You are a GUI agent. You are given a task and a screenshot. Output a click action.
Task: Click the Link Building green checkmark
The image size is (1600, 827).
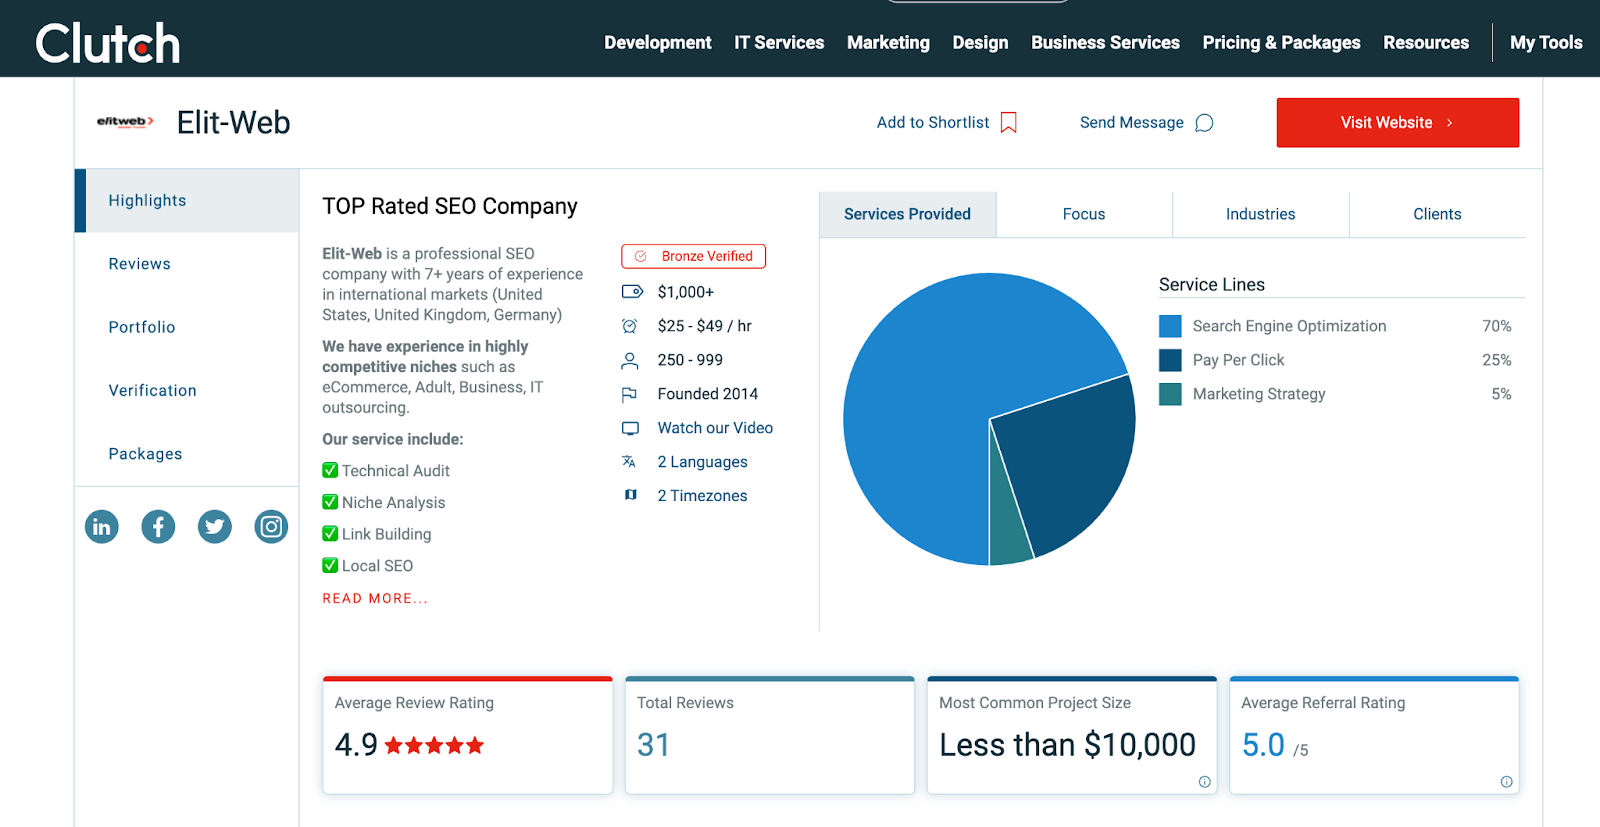click(x=330, y=534)
